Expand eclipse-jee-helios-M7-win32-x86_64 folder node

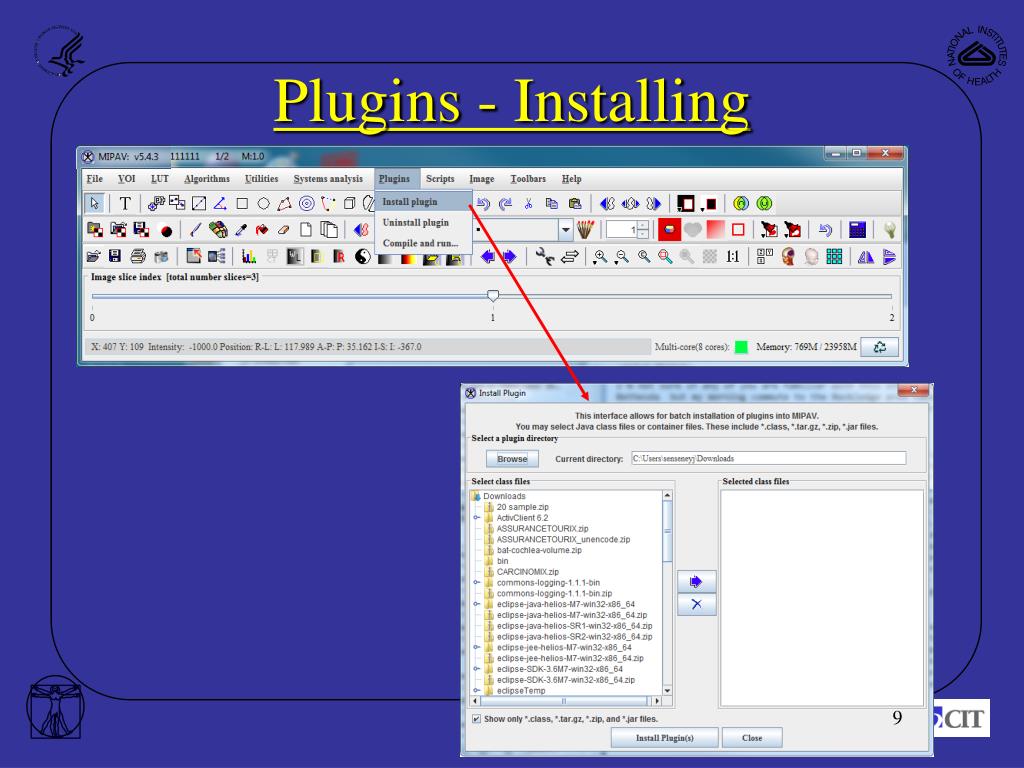[x=477, y=647]
